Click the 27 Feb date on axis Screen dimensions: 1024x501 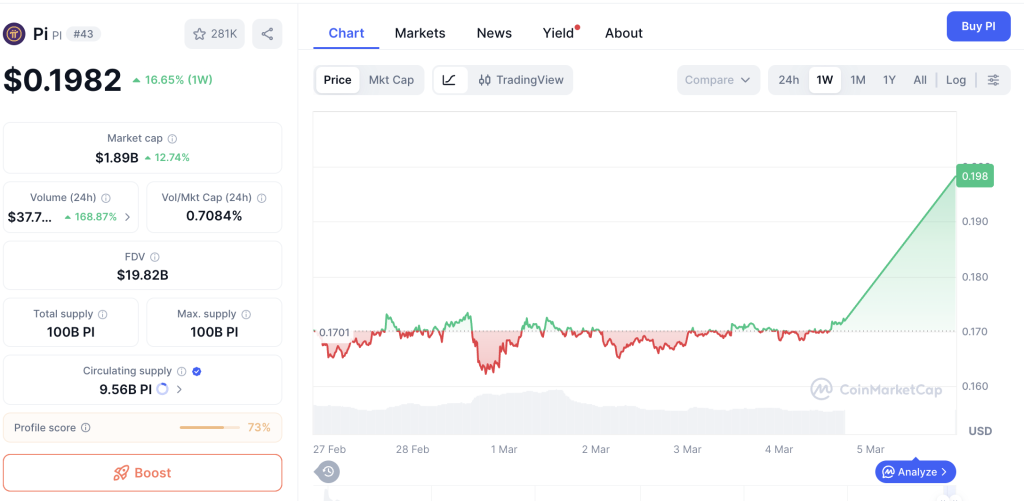329,449
